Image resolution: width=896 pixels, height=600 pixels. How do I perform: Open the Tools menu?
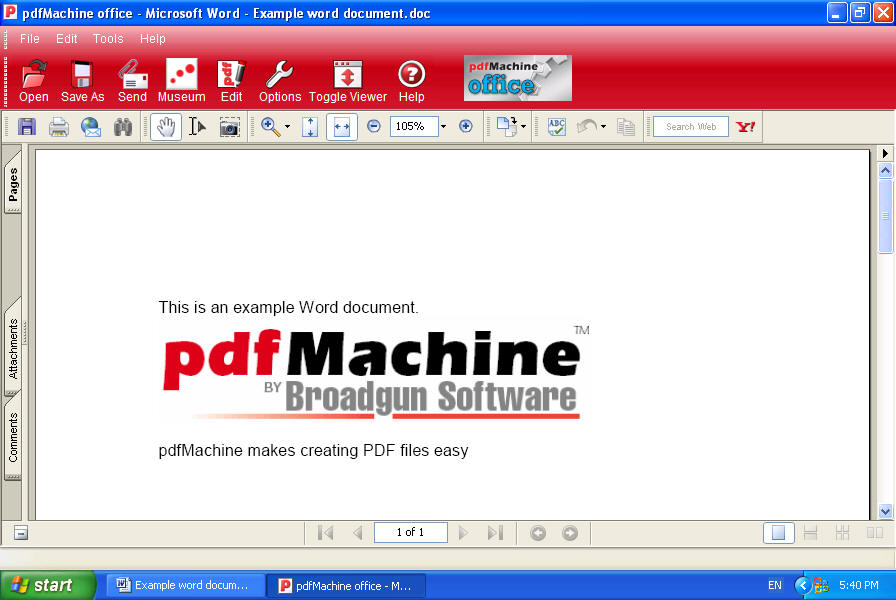coord(108,39)
